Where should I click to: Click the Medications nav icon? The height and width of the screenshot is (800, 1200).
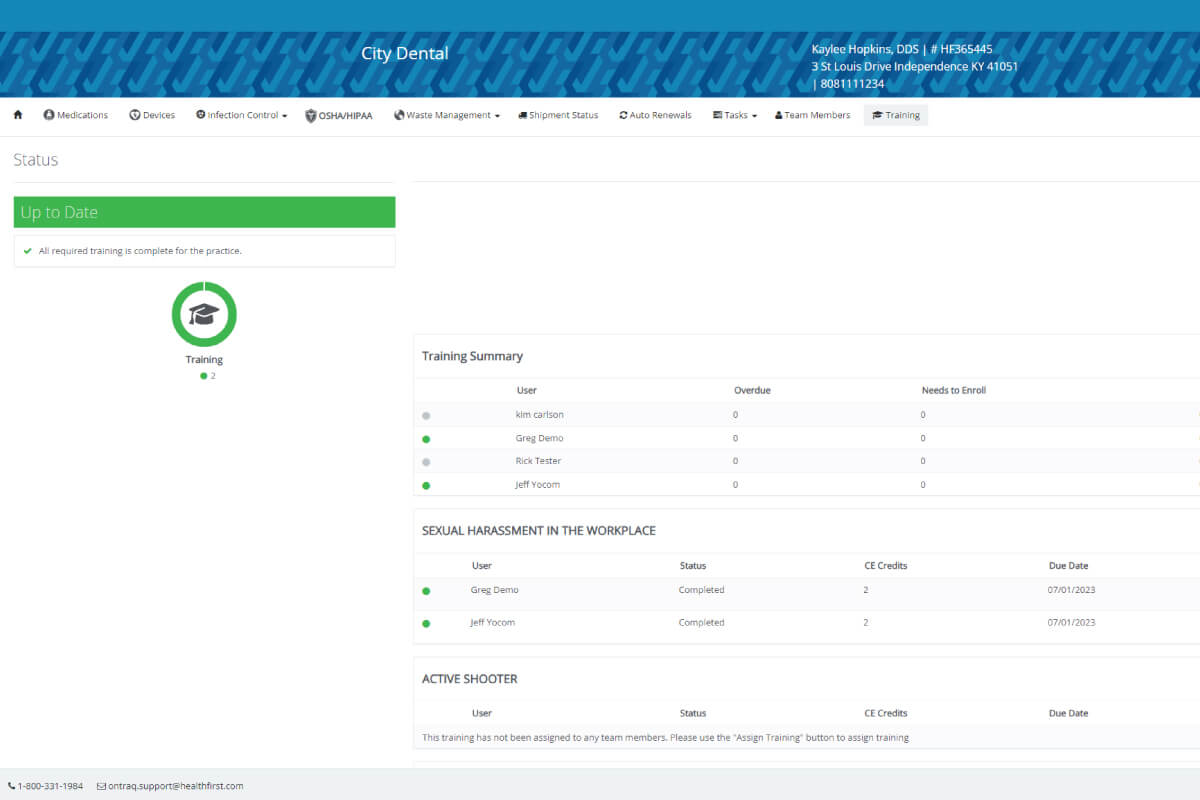coord(49,115)
